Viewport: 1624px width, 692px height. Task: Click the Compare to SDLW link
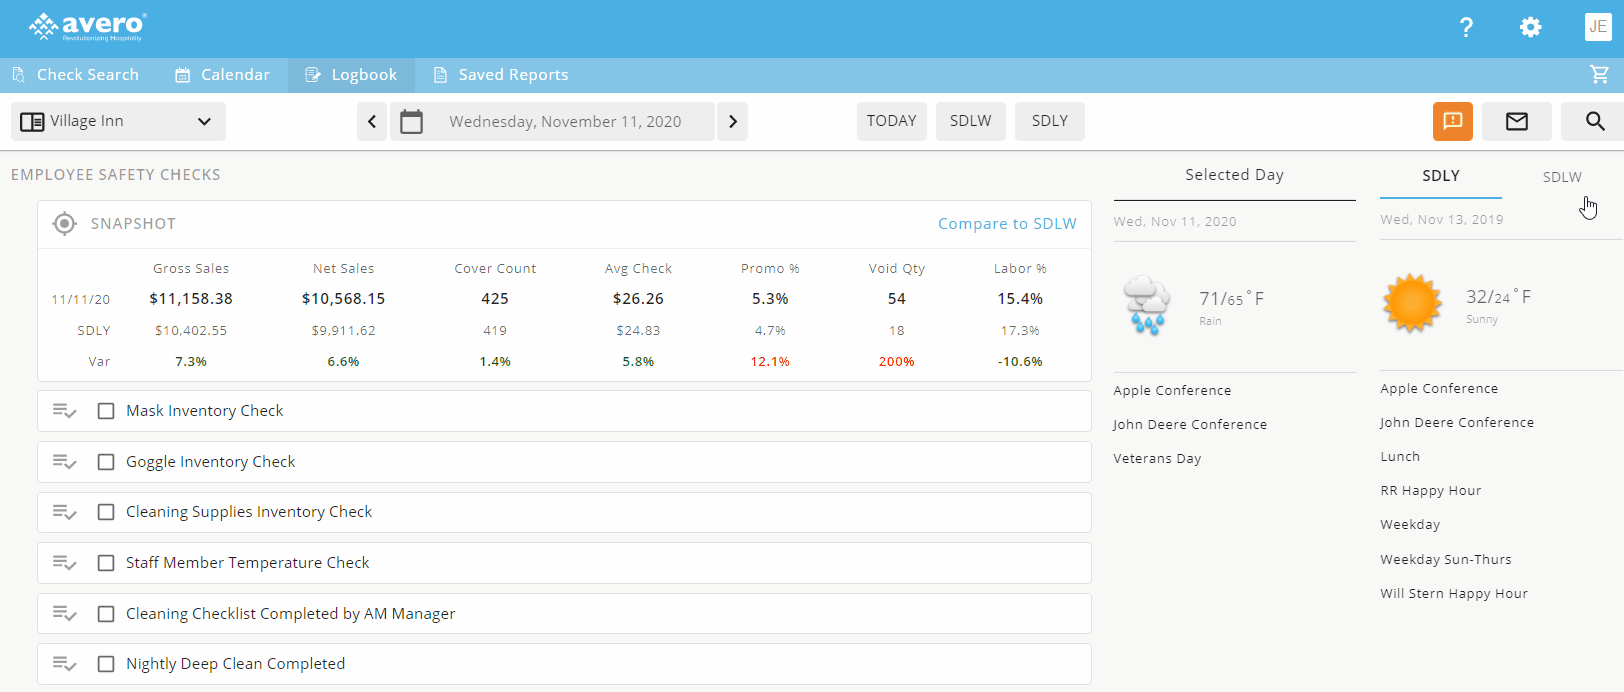point(1006,224)
